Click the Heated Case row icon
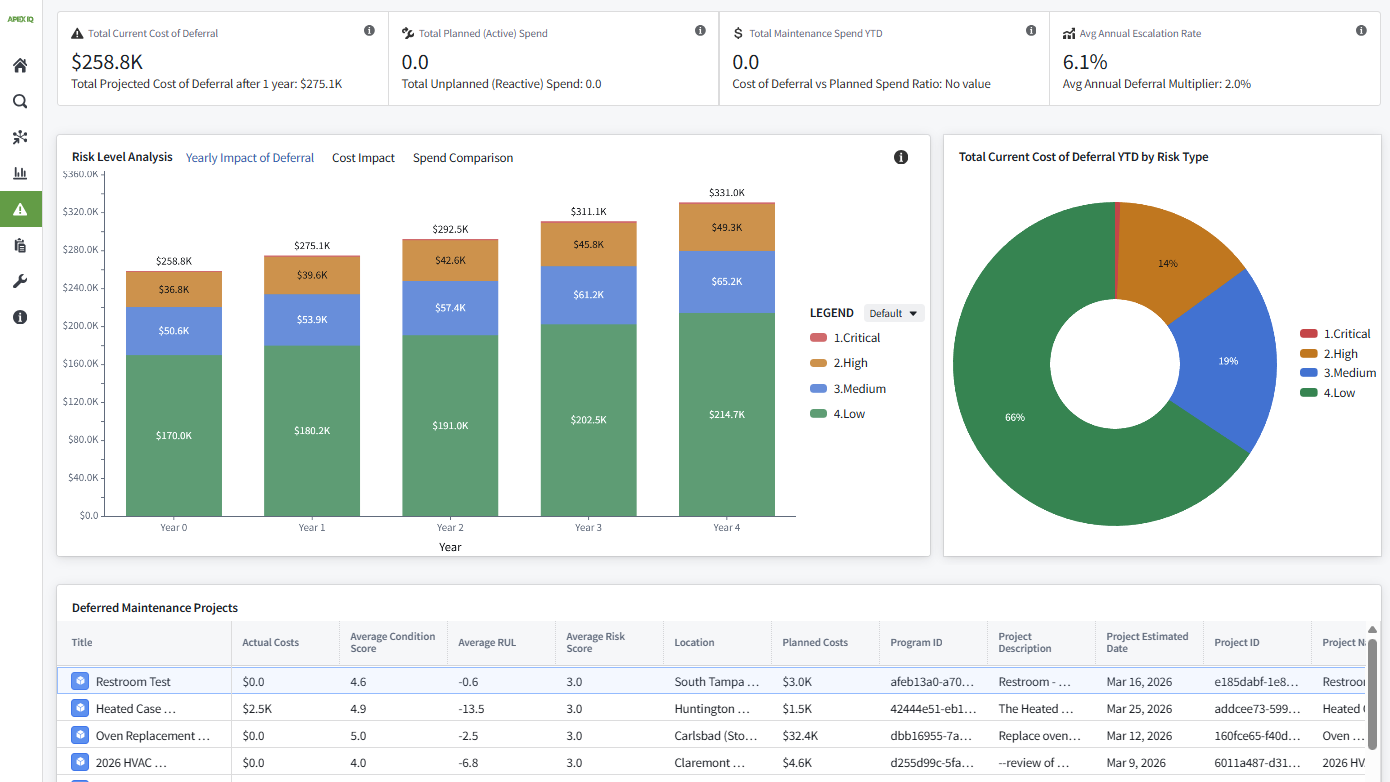The image size is (1390, 782). [80, 708]
